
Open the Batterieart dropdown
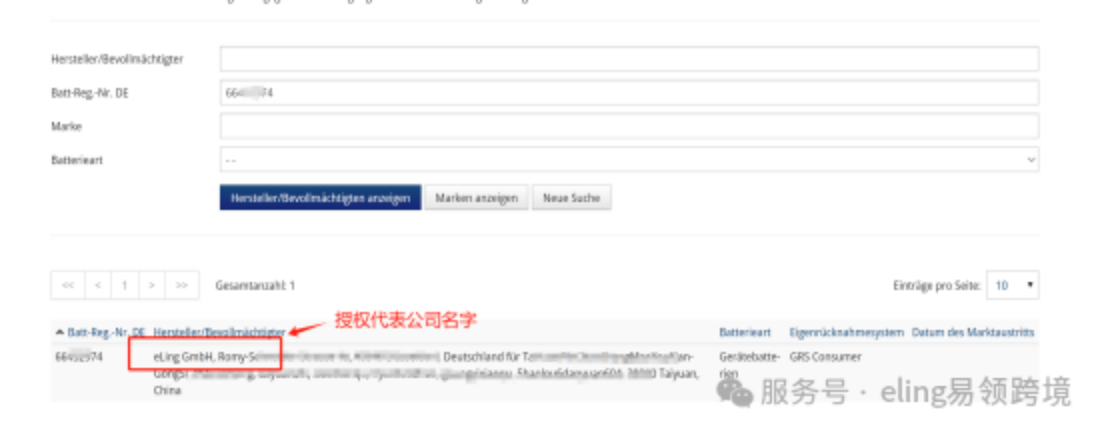[x=629, y=160]
